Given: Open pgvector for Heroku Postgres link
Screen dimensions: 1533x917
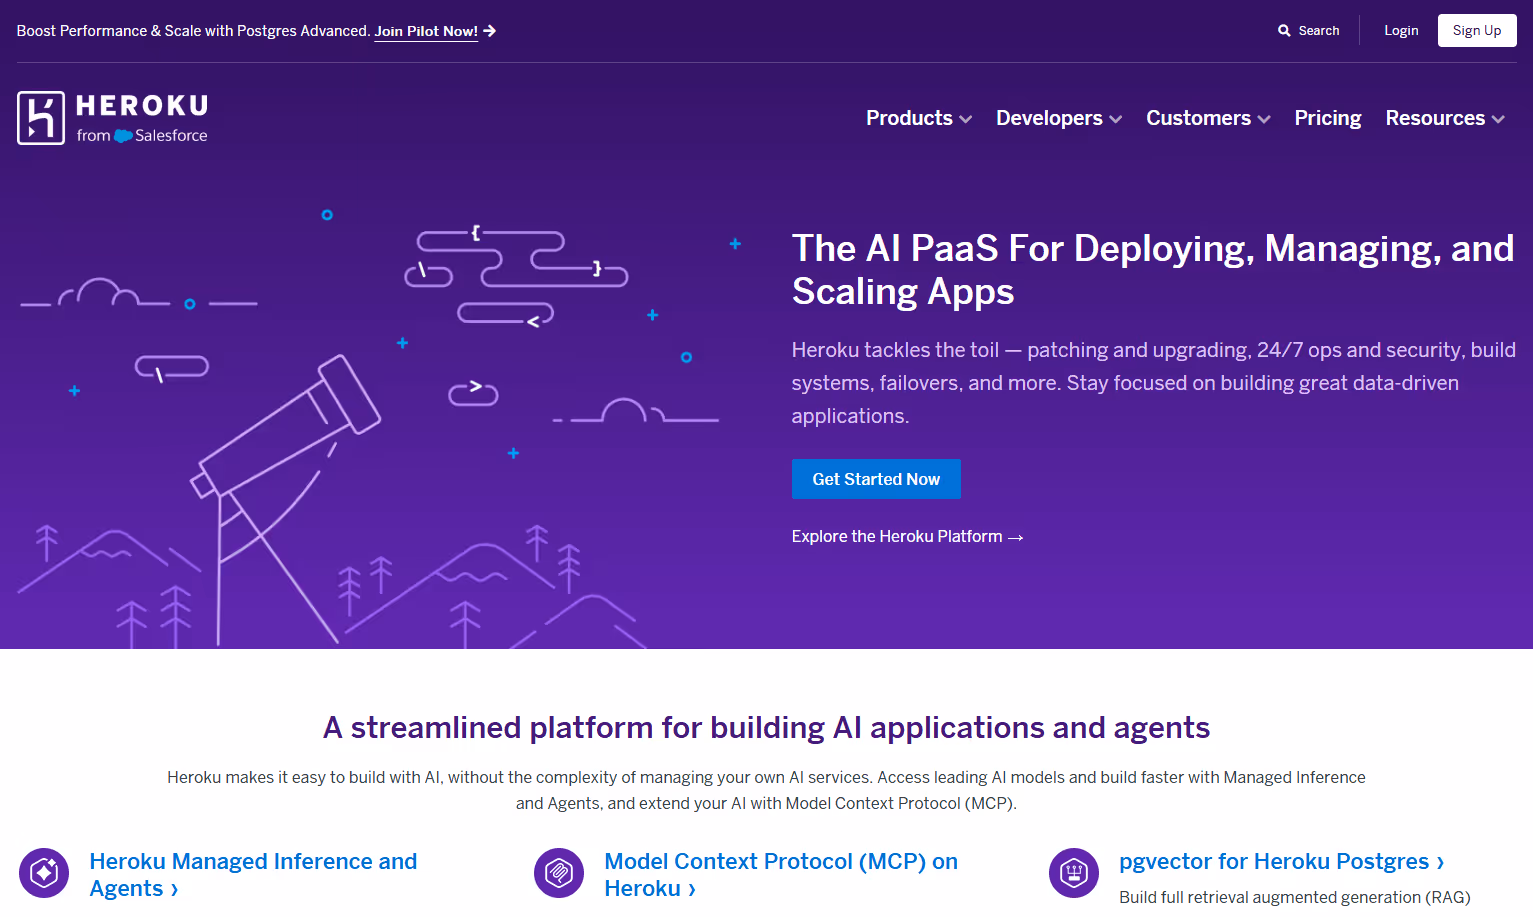Looking at the screenshot, I should 1281,862.
